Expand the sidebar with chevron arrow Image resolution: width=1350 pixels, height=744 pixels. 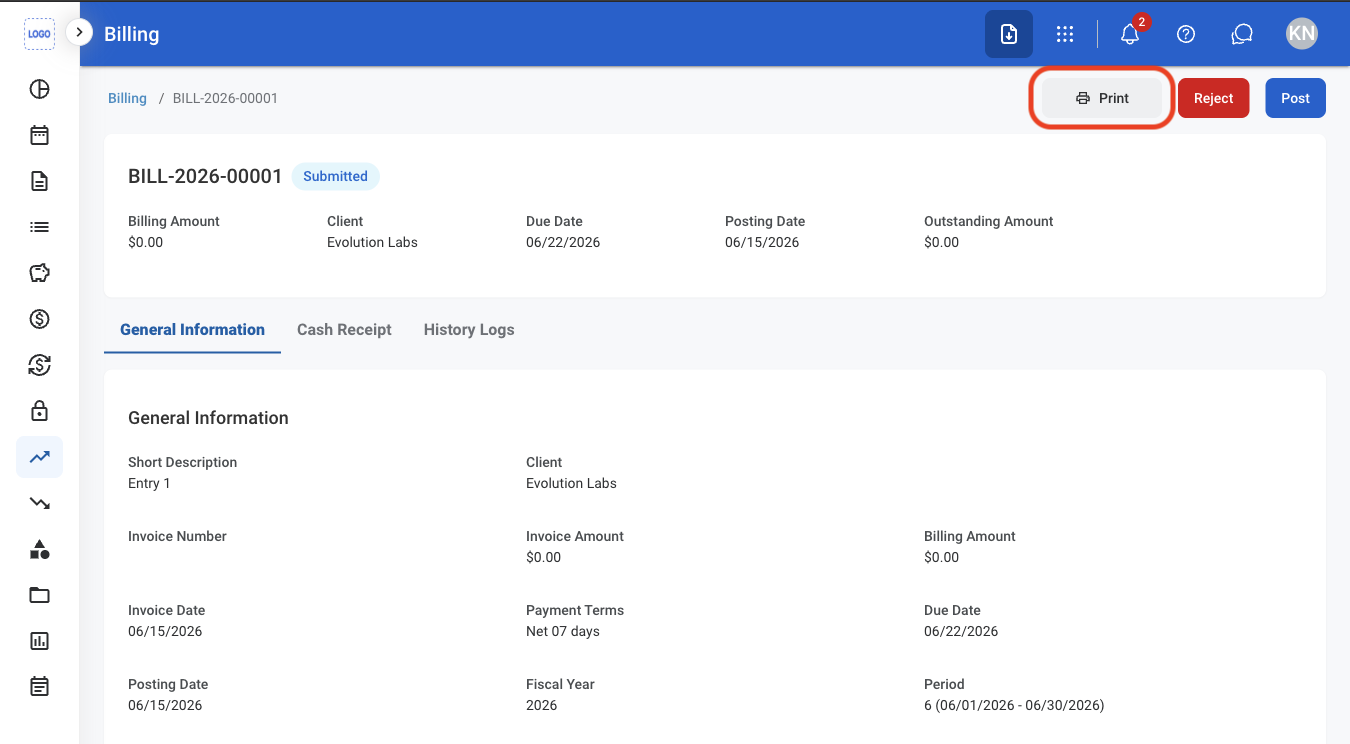pos(79,33)
